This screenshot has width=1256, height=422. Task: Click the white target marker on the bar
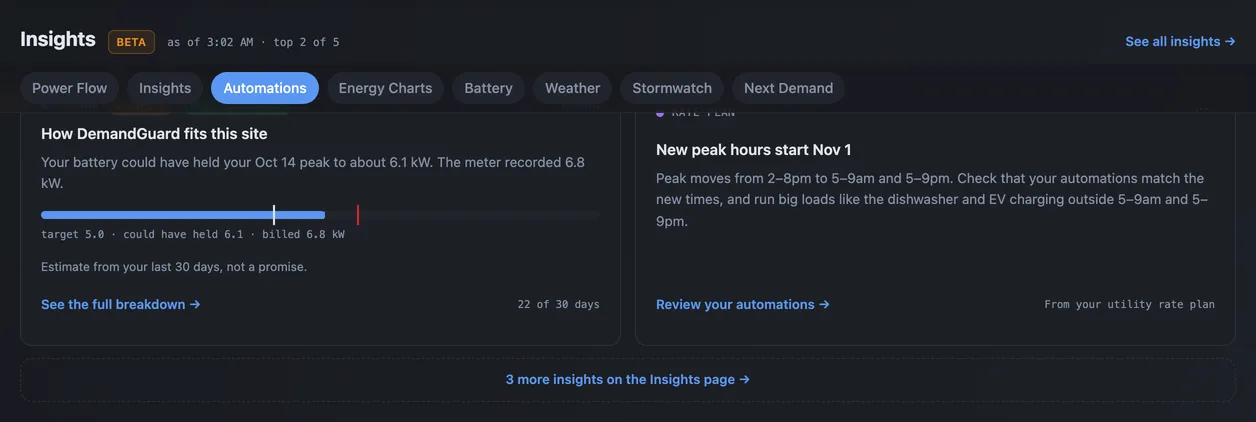coord(274,214)
